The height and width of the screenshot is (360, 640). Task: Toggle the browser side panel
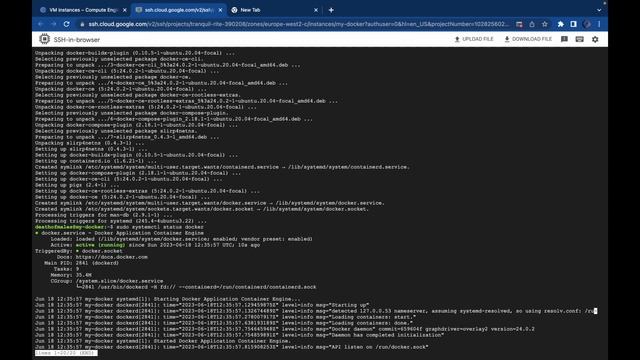tap(573, 24)
